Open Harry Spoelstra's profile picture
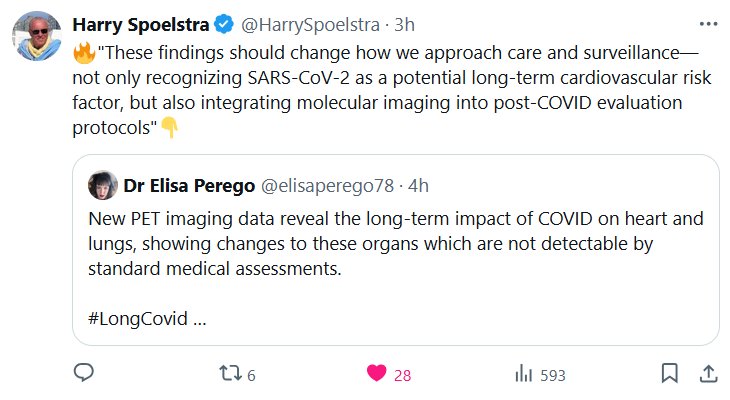The width and height of the screenshot is (730, 400). point(38,36)
